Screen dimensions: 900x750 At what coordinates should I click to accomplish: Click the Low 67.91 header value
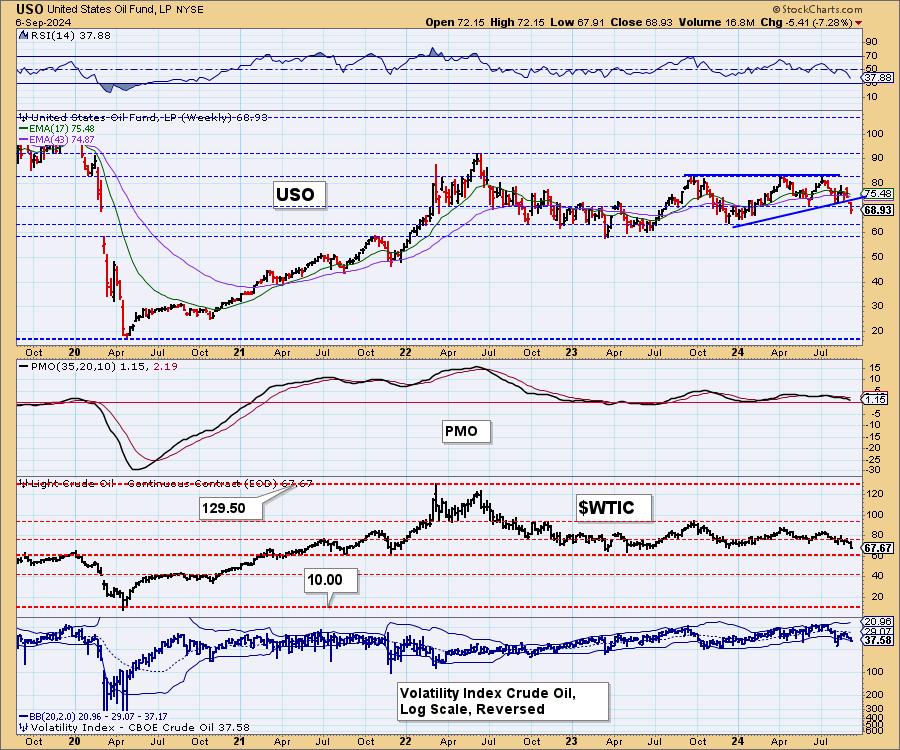577,22
